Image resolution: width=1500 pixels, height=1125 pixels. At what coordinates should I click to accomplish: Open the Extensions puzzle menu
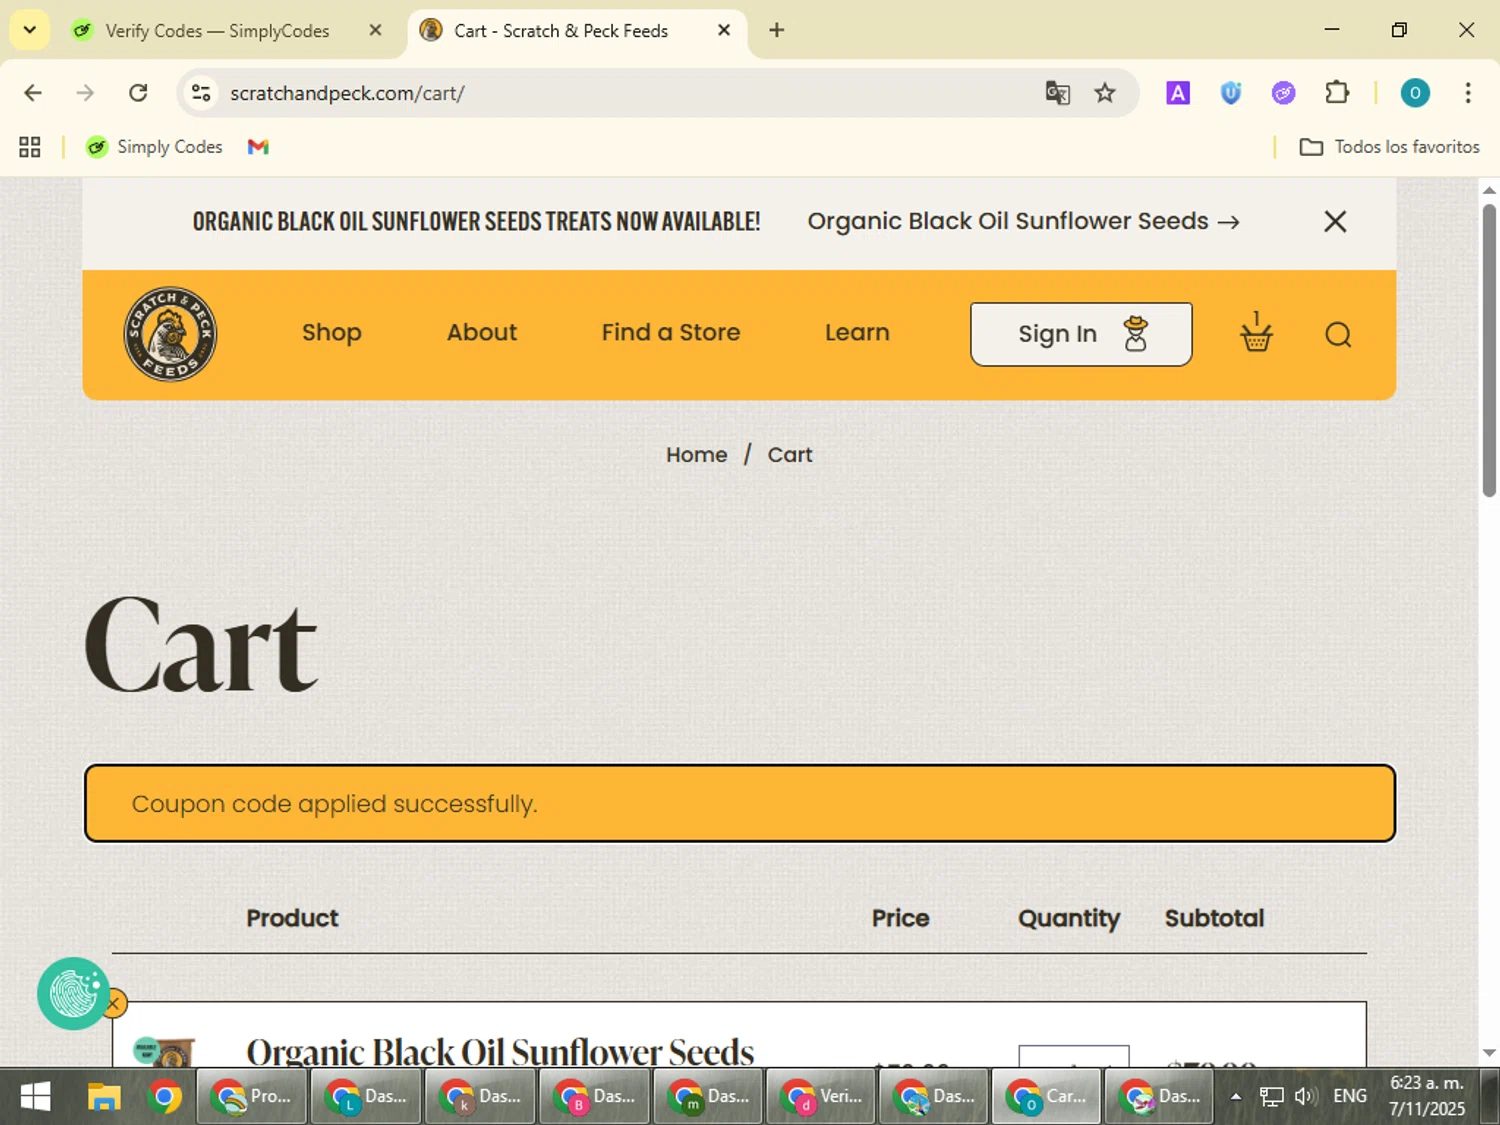(1337, 93)
